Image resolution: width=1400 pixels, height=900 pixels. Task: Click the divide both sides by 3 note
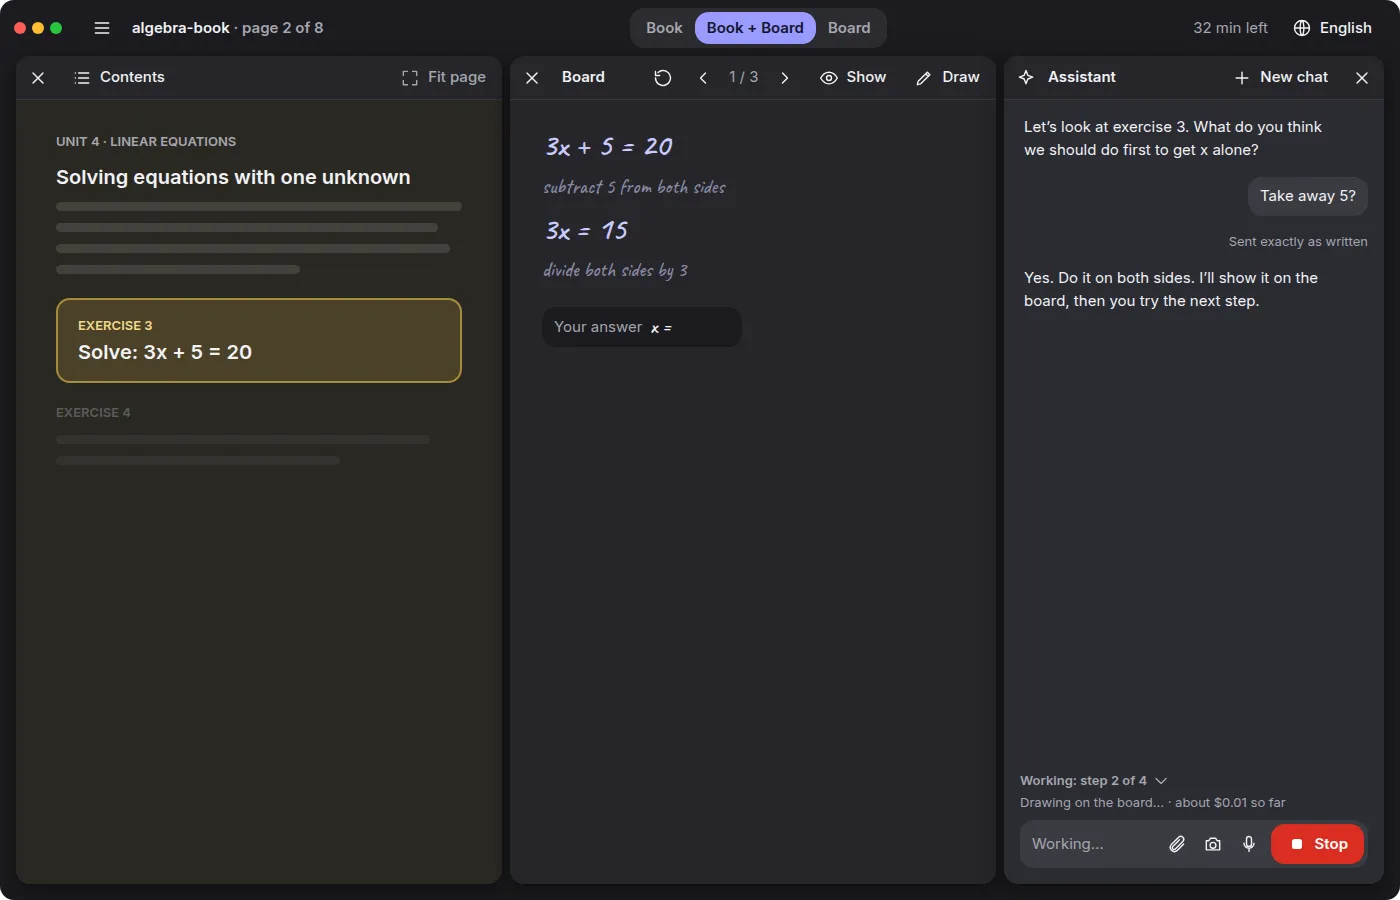click(x=616, y=270)
